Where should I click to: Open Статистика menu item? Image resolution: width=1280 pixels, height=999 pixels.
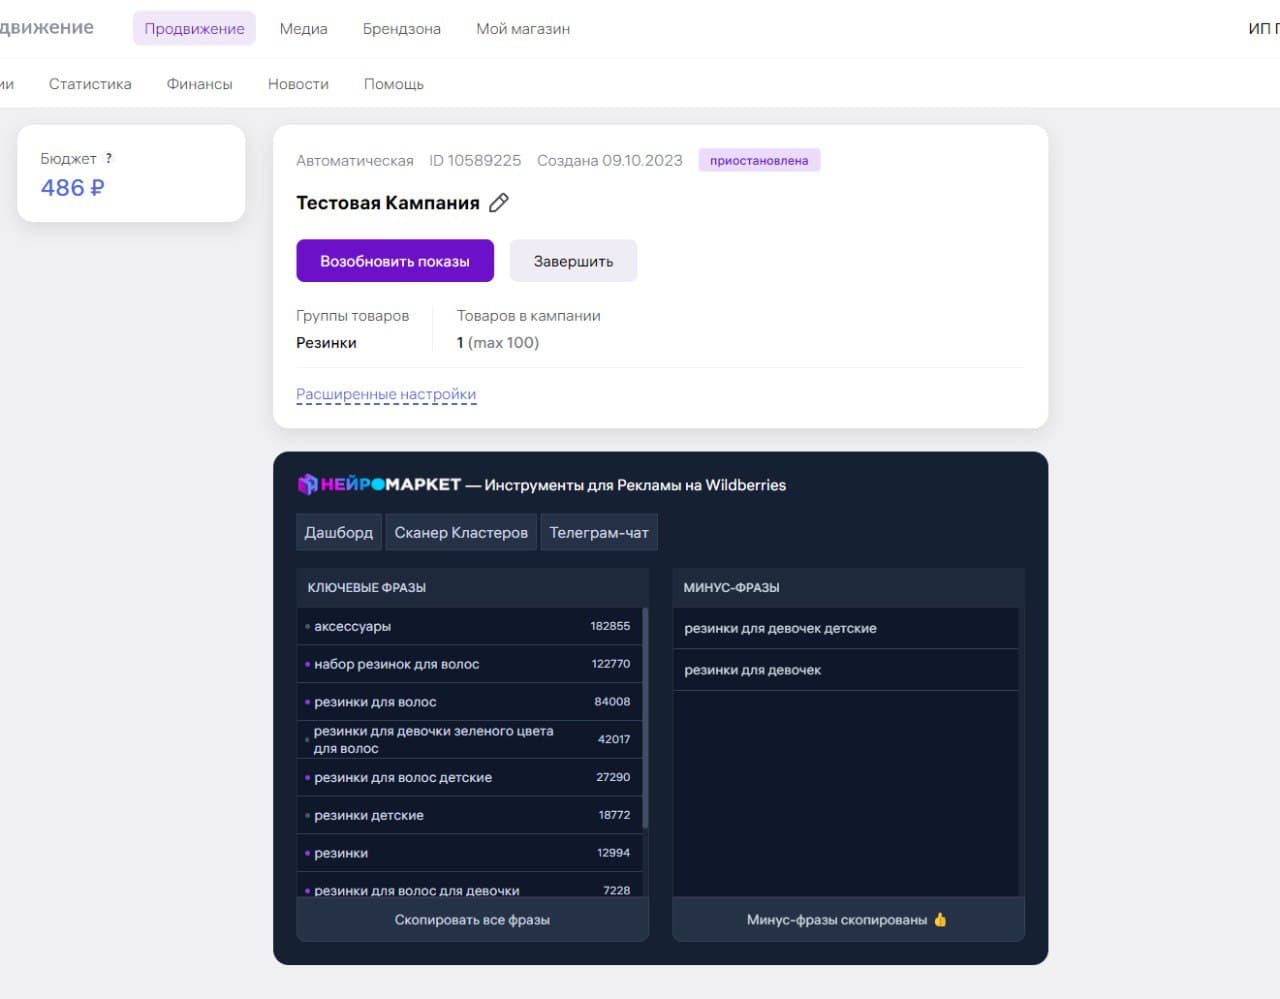pyautogui.click(x=90, y=84)
